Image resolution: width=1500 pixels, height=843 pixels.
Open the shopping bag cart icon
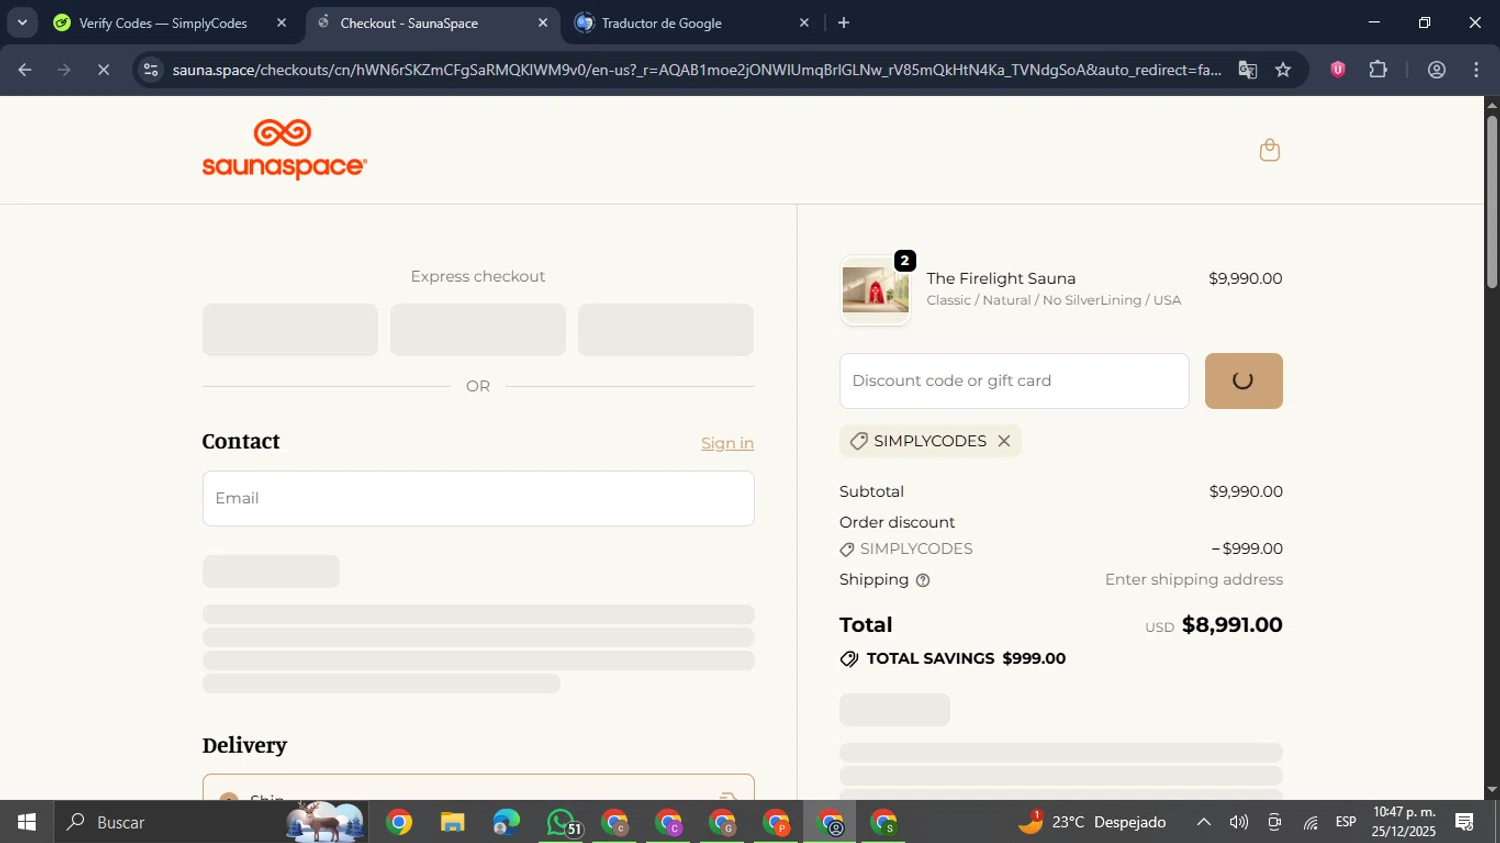[1269, 150]
